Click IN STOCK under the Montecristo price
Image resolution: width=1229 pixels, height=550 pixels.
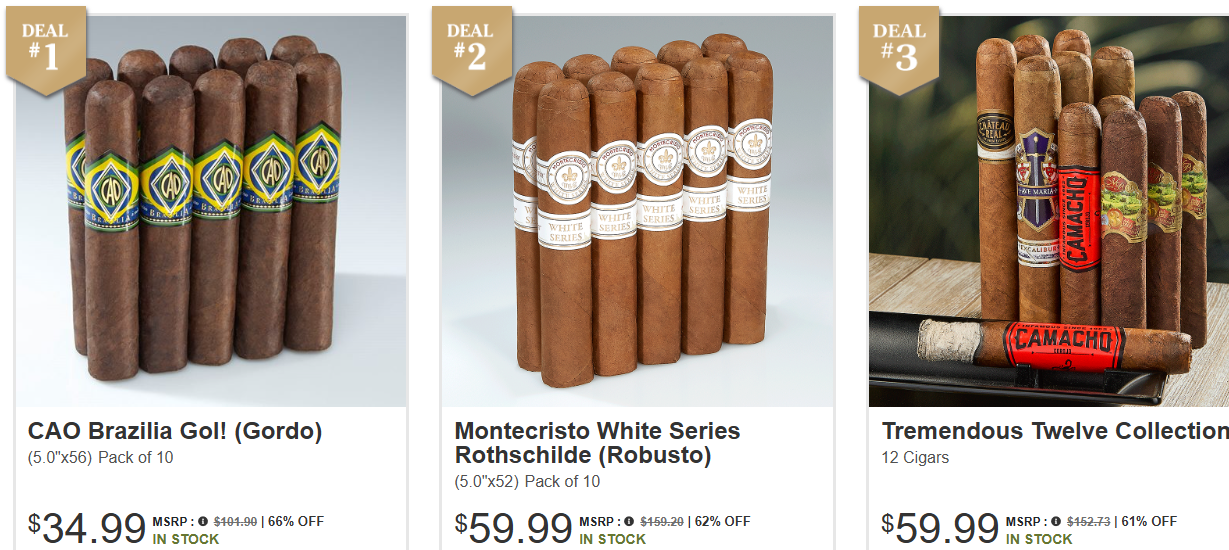[613, 539]
